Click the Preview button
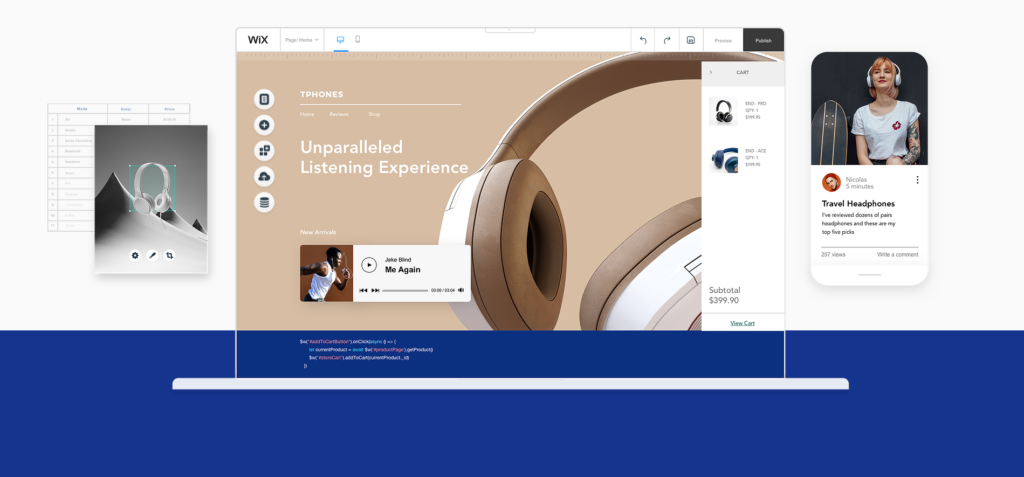1024x477 pixels. tap(723, 41)
